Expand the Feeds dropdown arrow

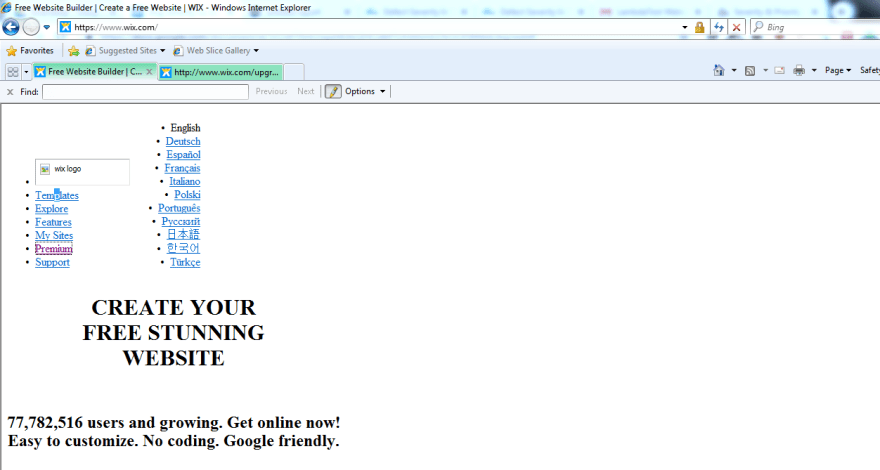(765, 71)
